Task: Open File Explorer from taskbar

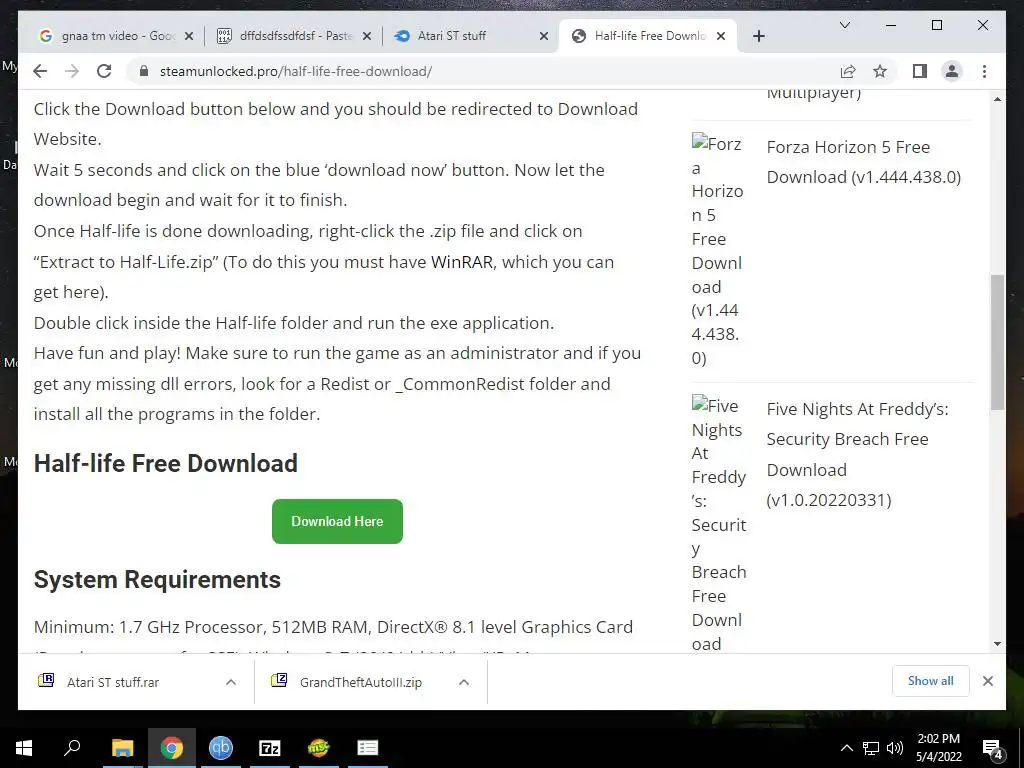Action: [122, 748]
